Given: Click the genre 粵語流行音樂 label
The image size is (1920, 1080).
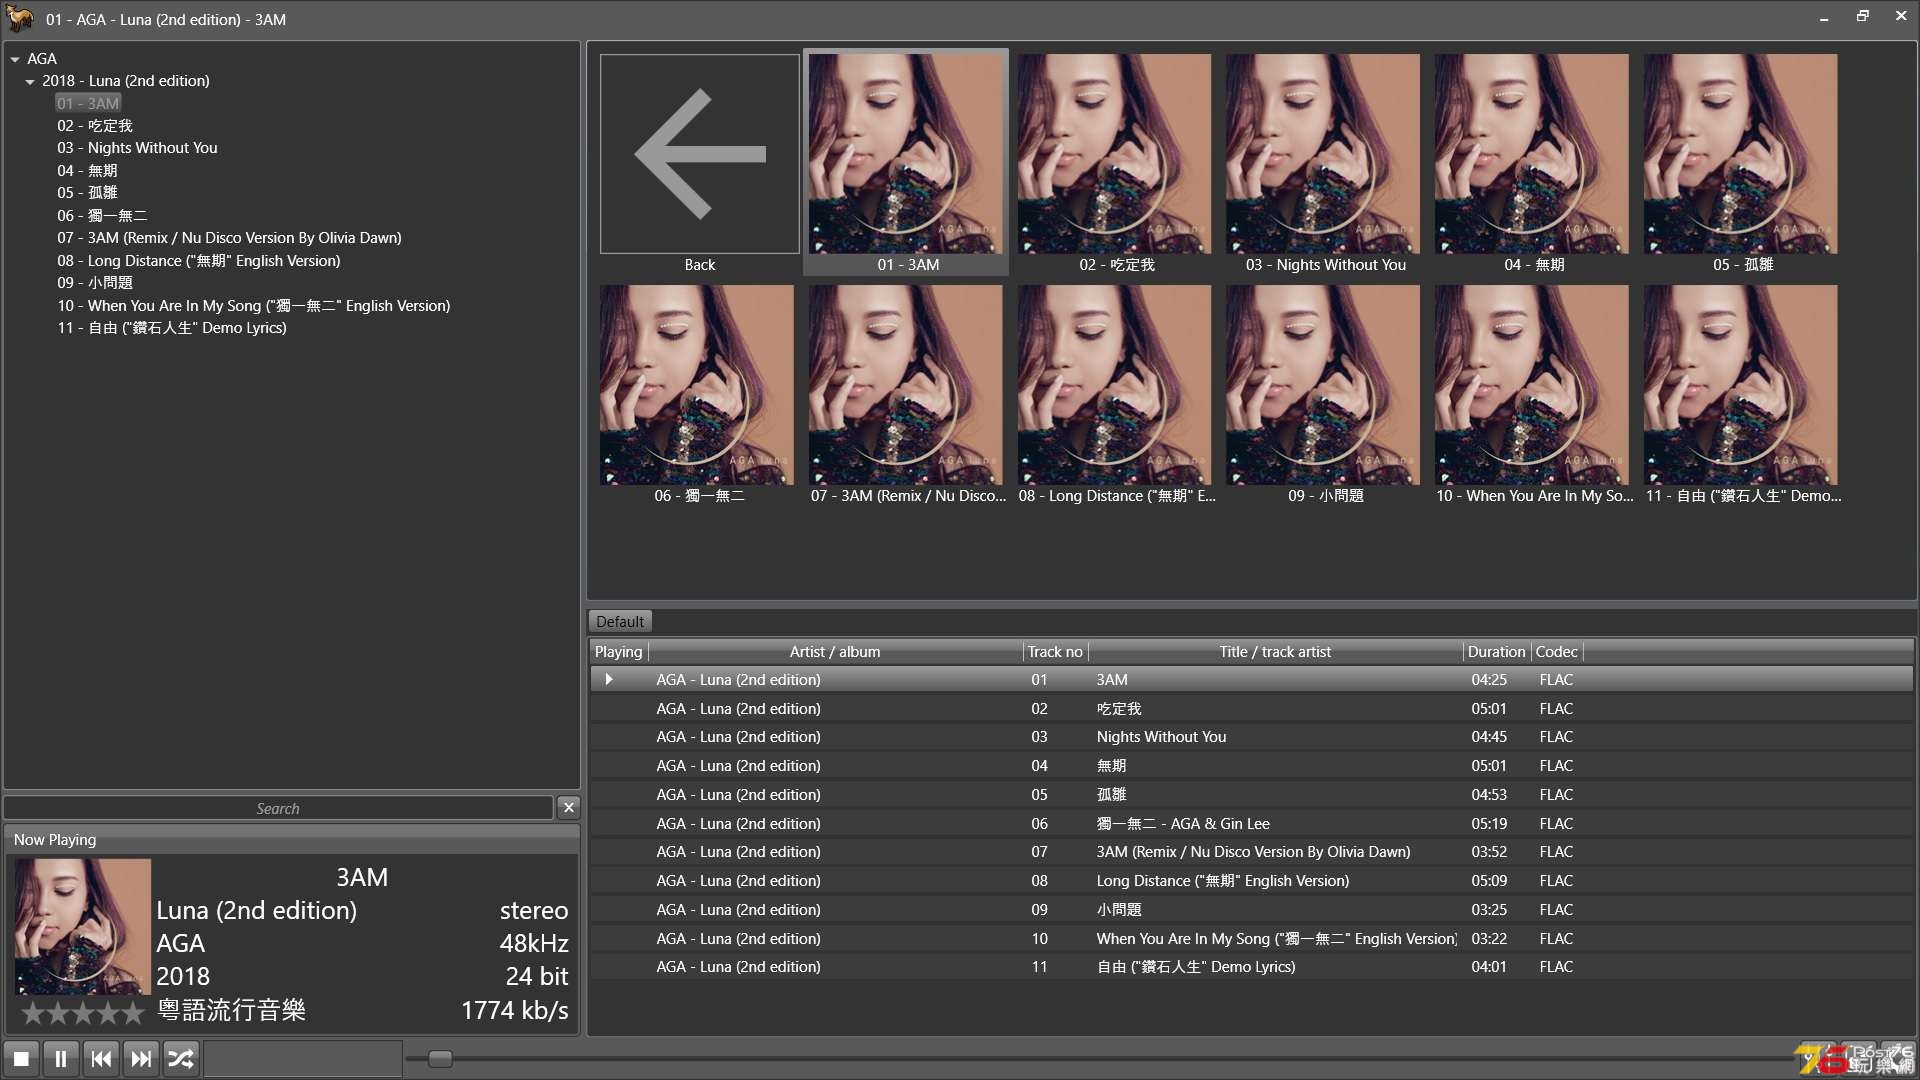Looking at the screenshot, I should coord(231,1010).
